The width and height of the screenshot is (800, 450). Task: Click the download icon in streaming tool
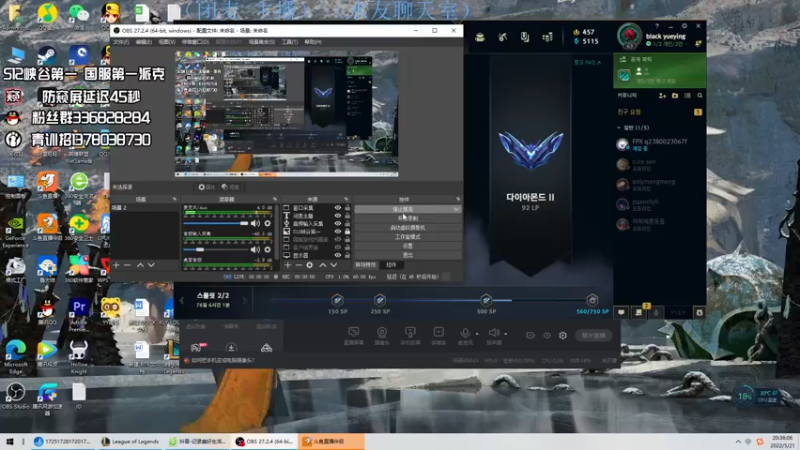pos(231,348)
